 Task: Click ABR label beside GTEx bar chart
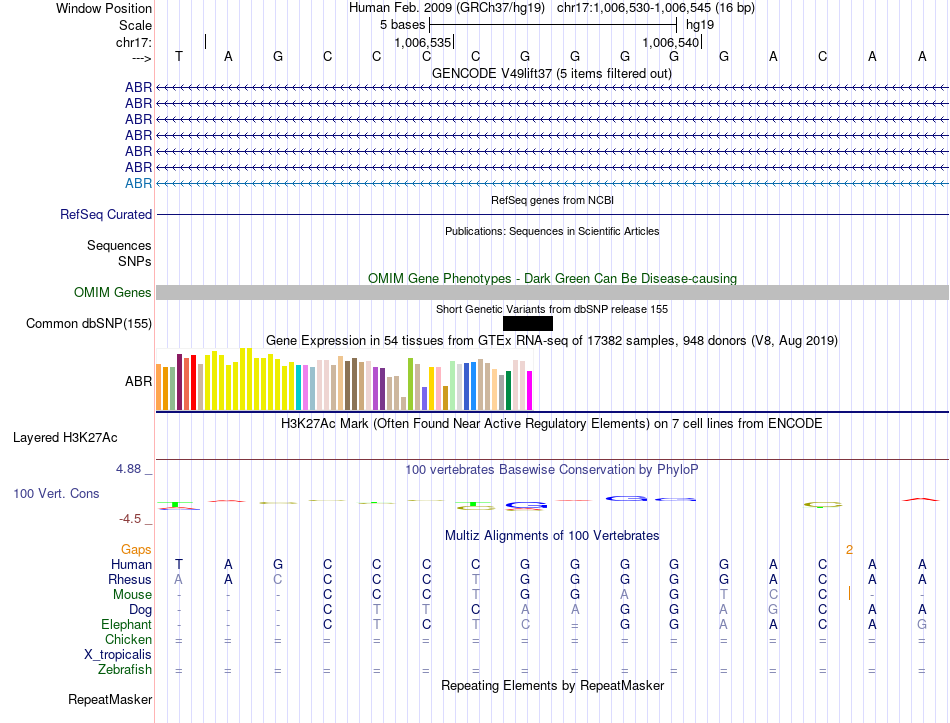click(138, 381)
